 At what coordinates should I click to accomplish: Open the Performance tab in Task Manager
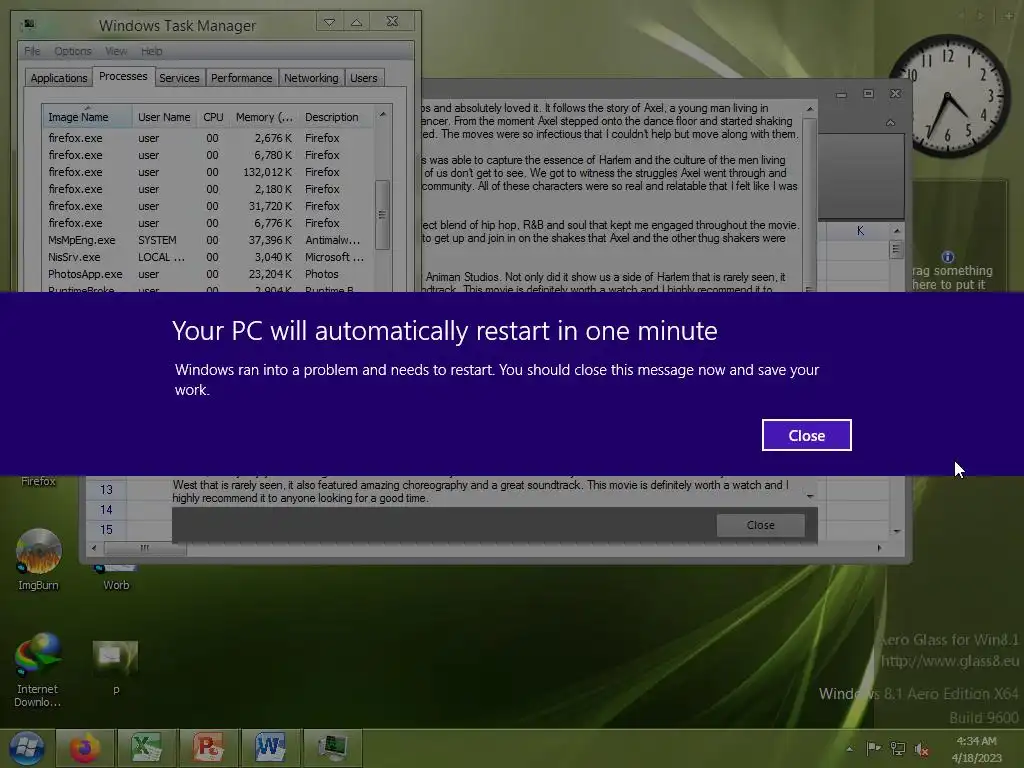(x=241, y=78)
